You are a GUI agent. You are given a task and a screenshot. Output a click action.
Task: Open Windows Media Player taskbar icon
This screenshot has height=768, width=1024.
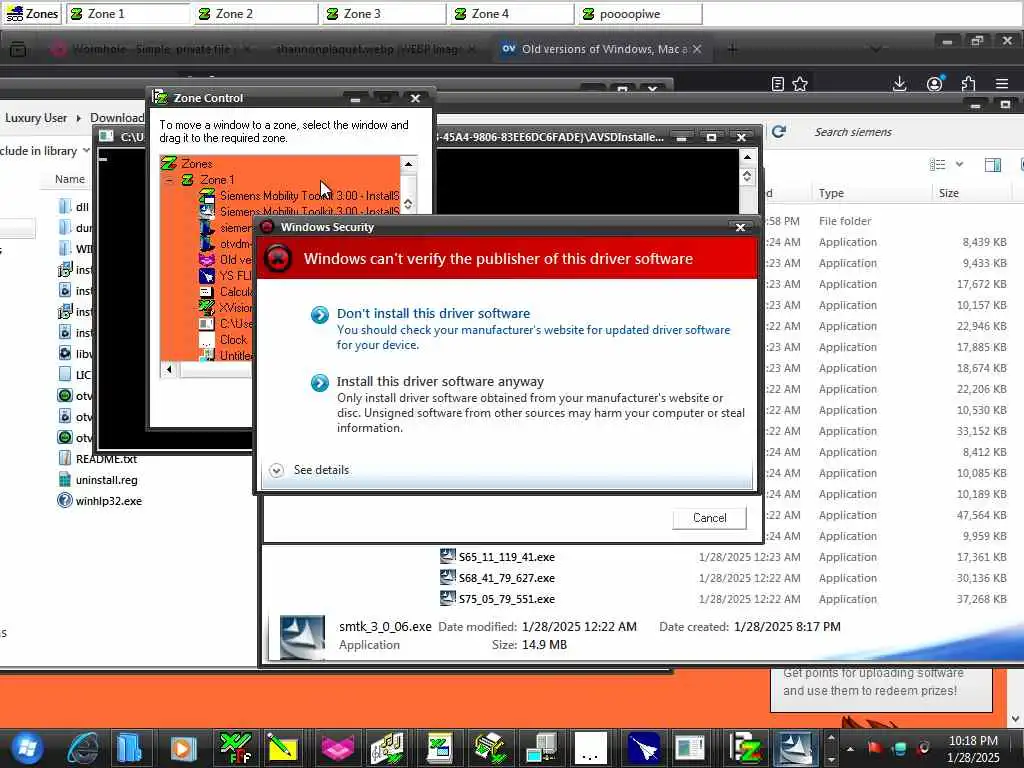point(183,748)
